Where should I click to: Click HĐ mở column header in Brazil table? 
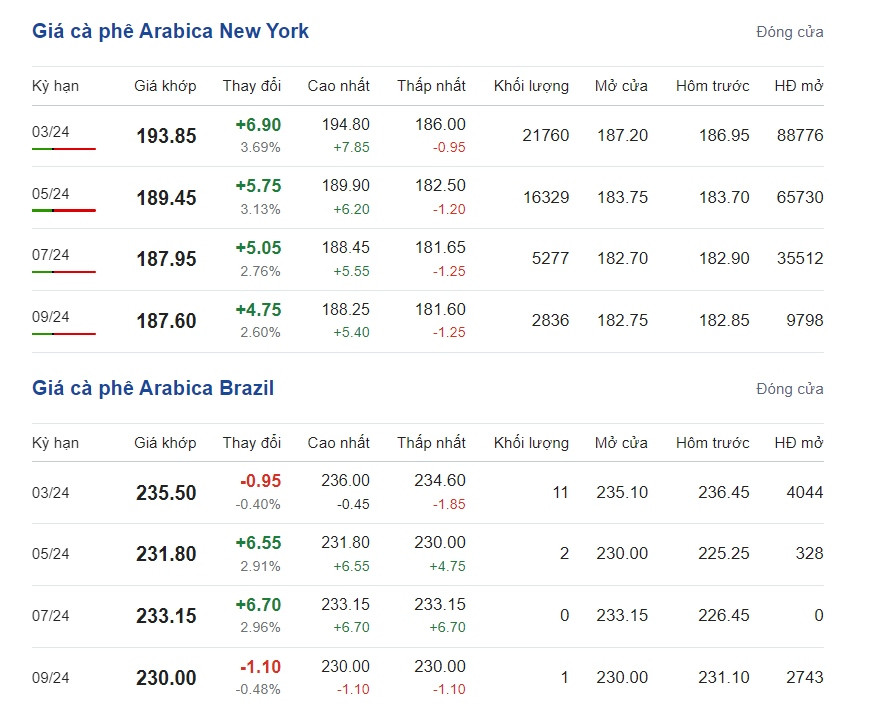(x=798, y=443)
